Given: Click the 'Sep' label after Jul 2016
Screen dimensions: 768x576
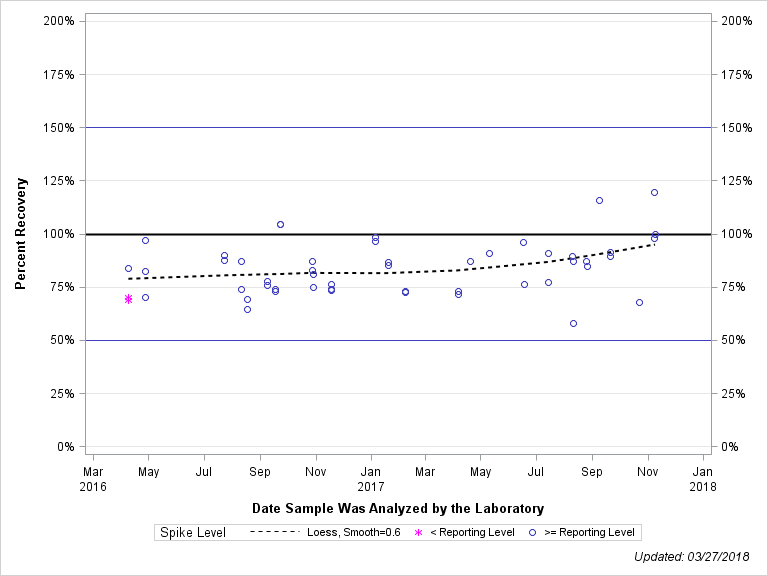Looking at the screenshot, I should pyautogui.click(x=260, y=472).
